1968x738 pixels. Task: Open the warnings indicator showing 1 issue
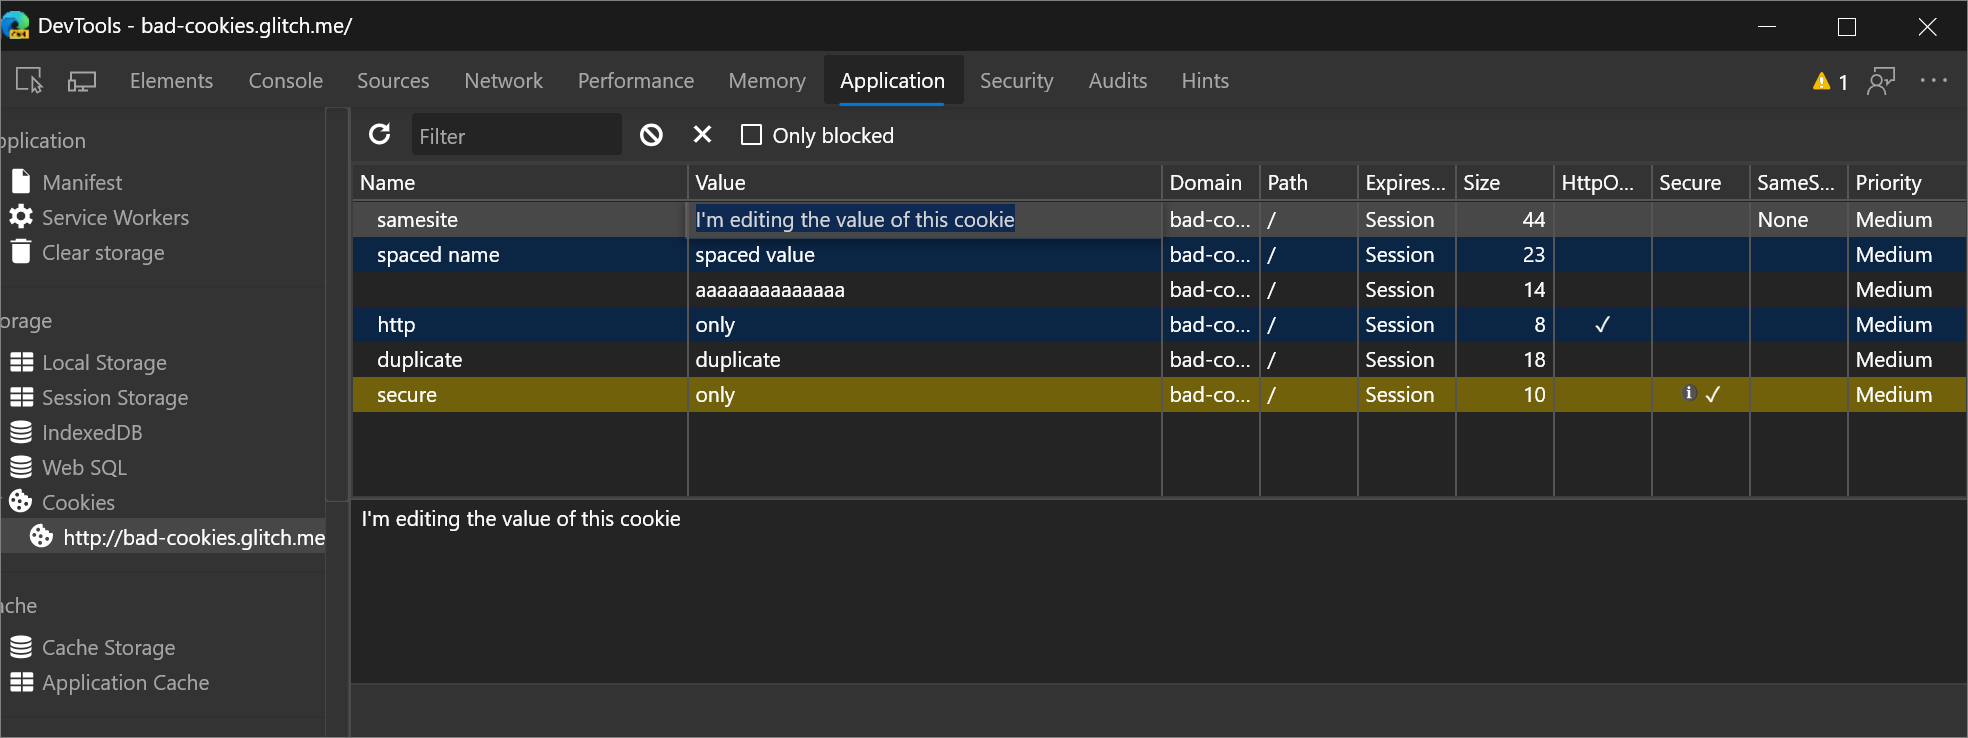[1830, 81]
